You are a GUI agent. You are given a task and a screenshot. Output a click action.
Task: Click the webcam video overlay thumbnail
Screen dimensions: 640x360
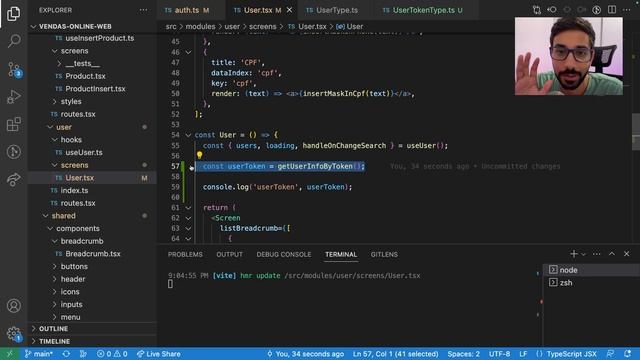pyautogui.click(x=568, y=56)
